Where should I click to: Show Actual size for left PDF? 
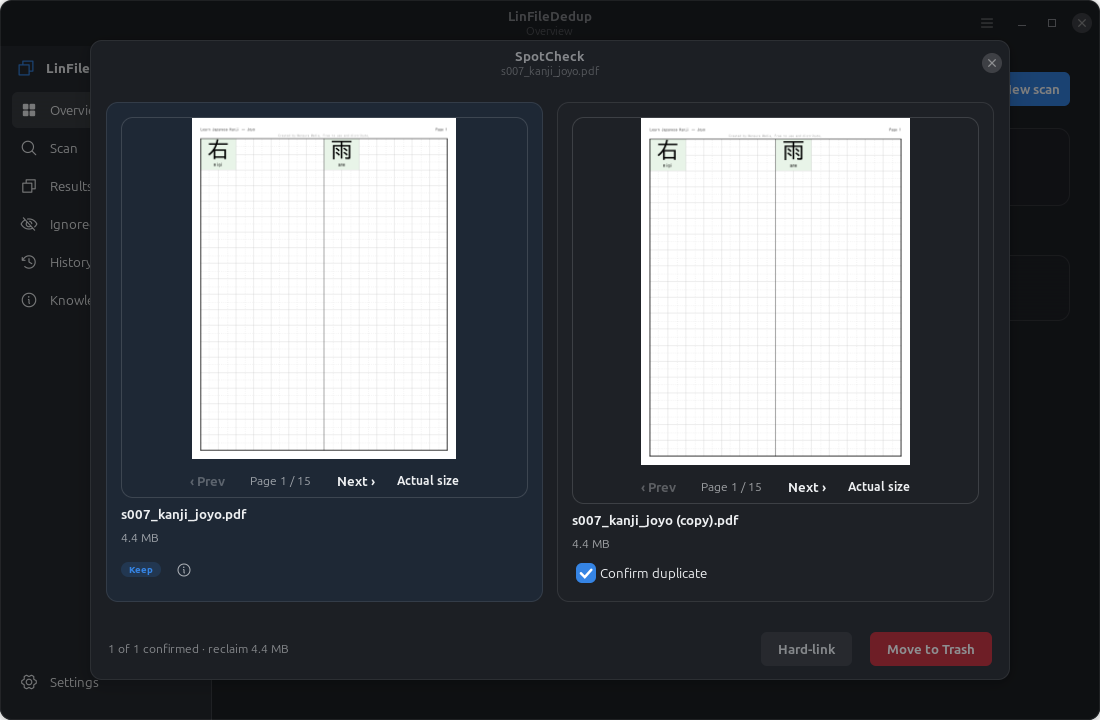click(x=427, y=481)
